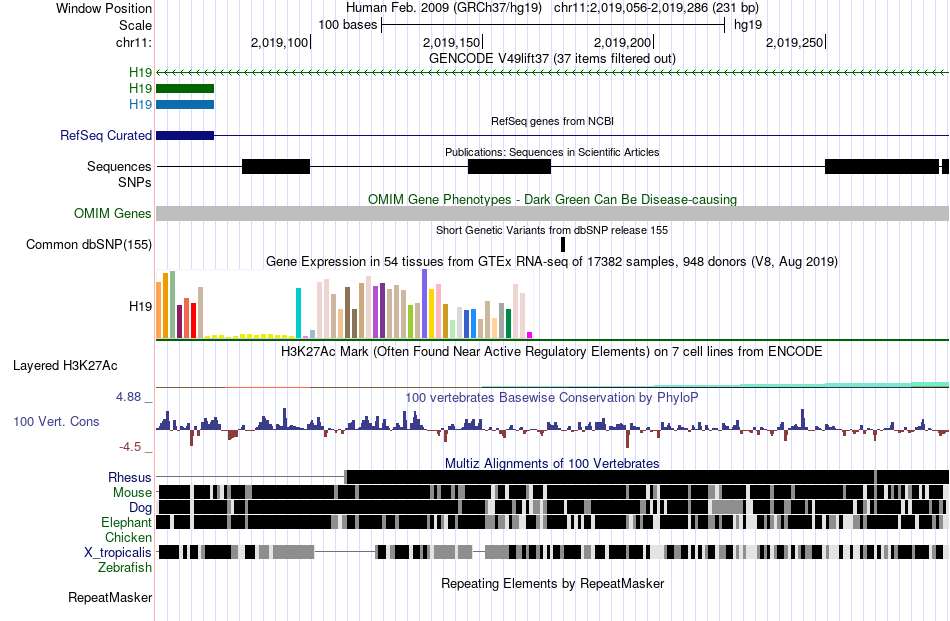Click the 'Elephant' alignment label
The width and height of the screenshot is (950, 621).
[x=126, y=522]
